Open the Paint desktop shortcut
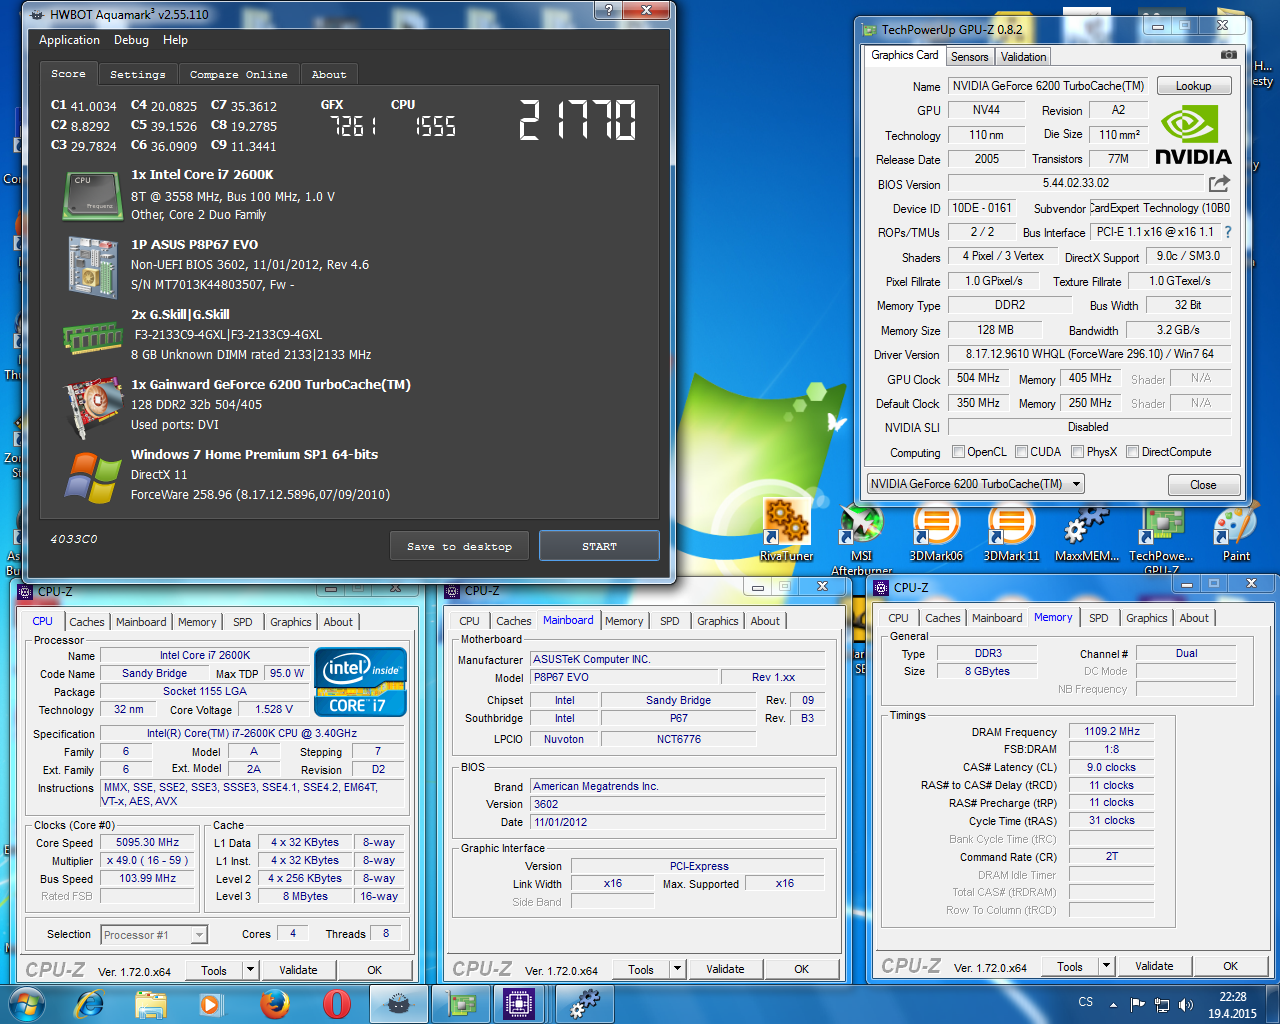The height and width of the screenshot is (1024, 1280). click(1236, 532)
